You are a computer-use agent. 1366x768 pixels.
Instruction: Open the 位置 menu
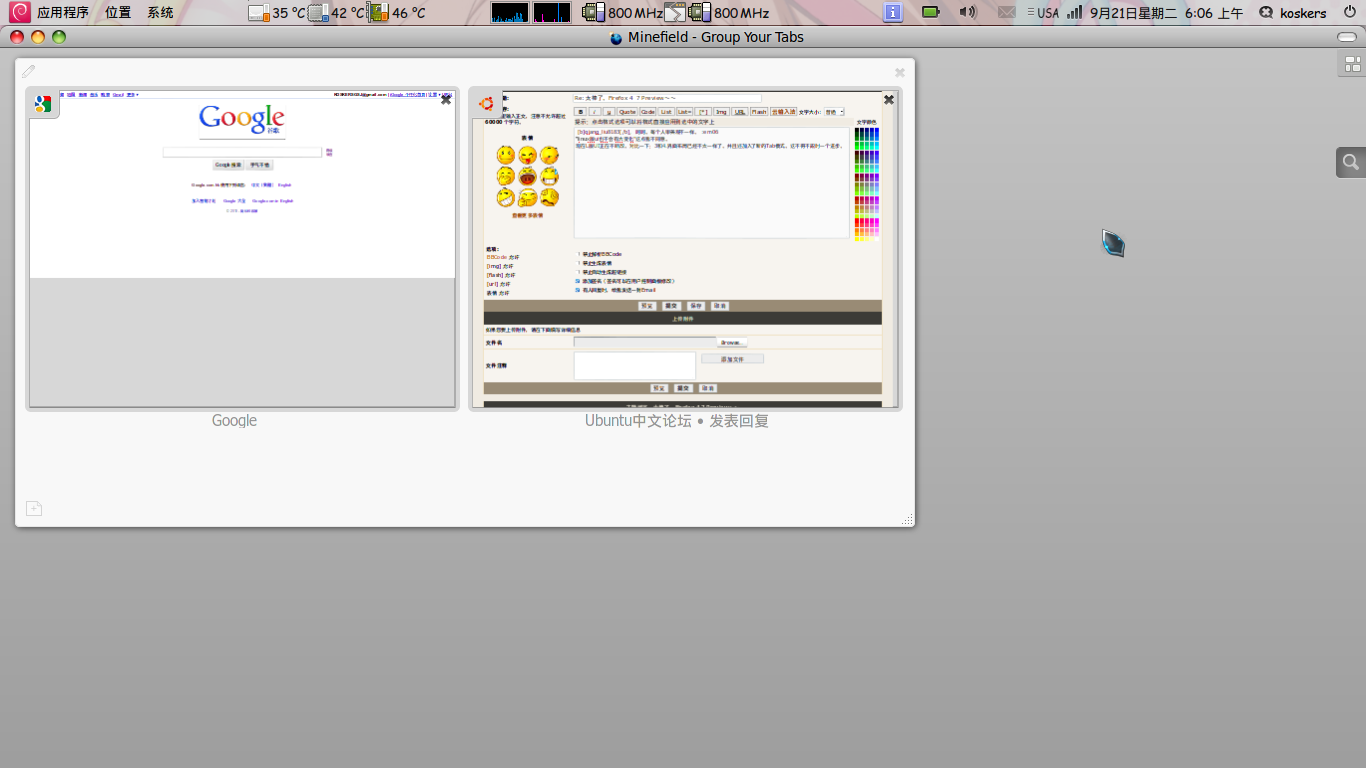118,13
